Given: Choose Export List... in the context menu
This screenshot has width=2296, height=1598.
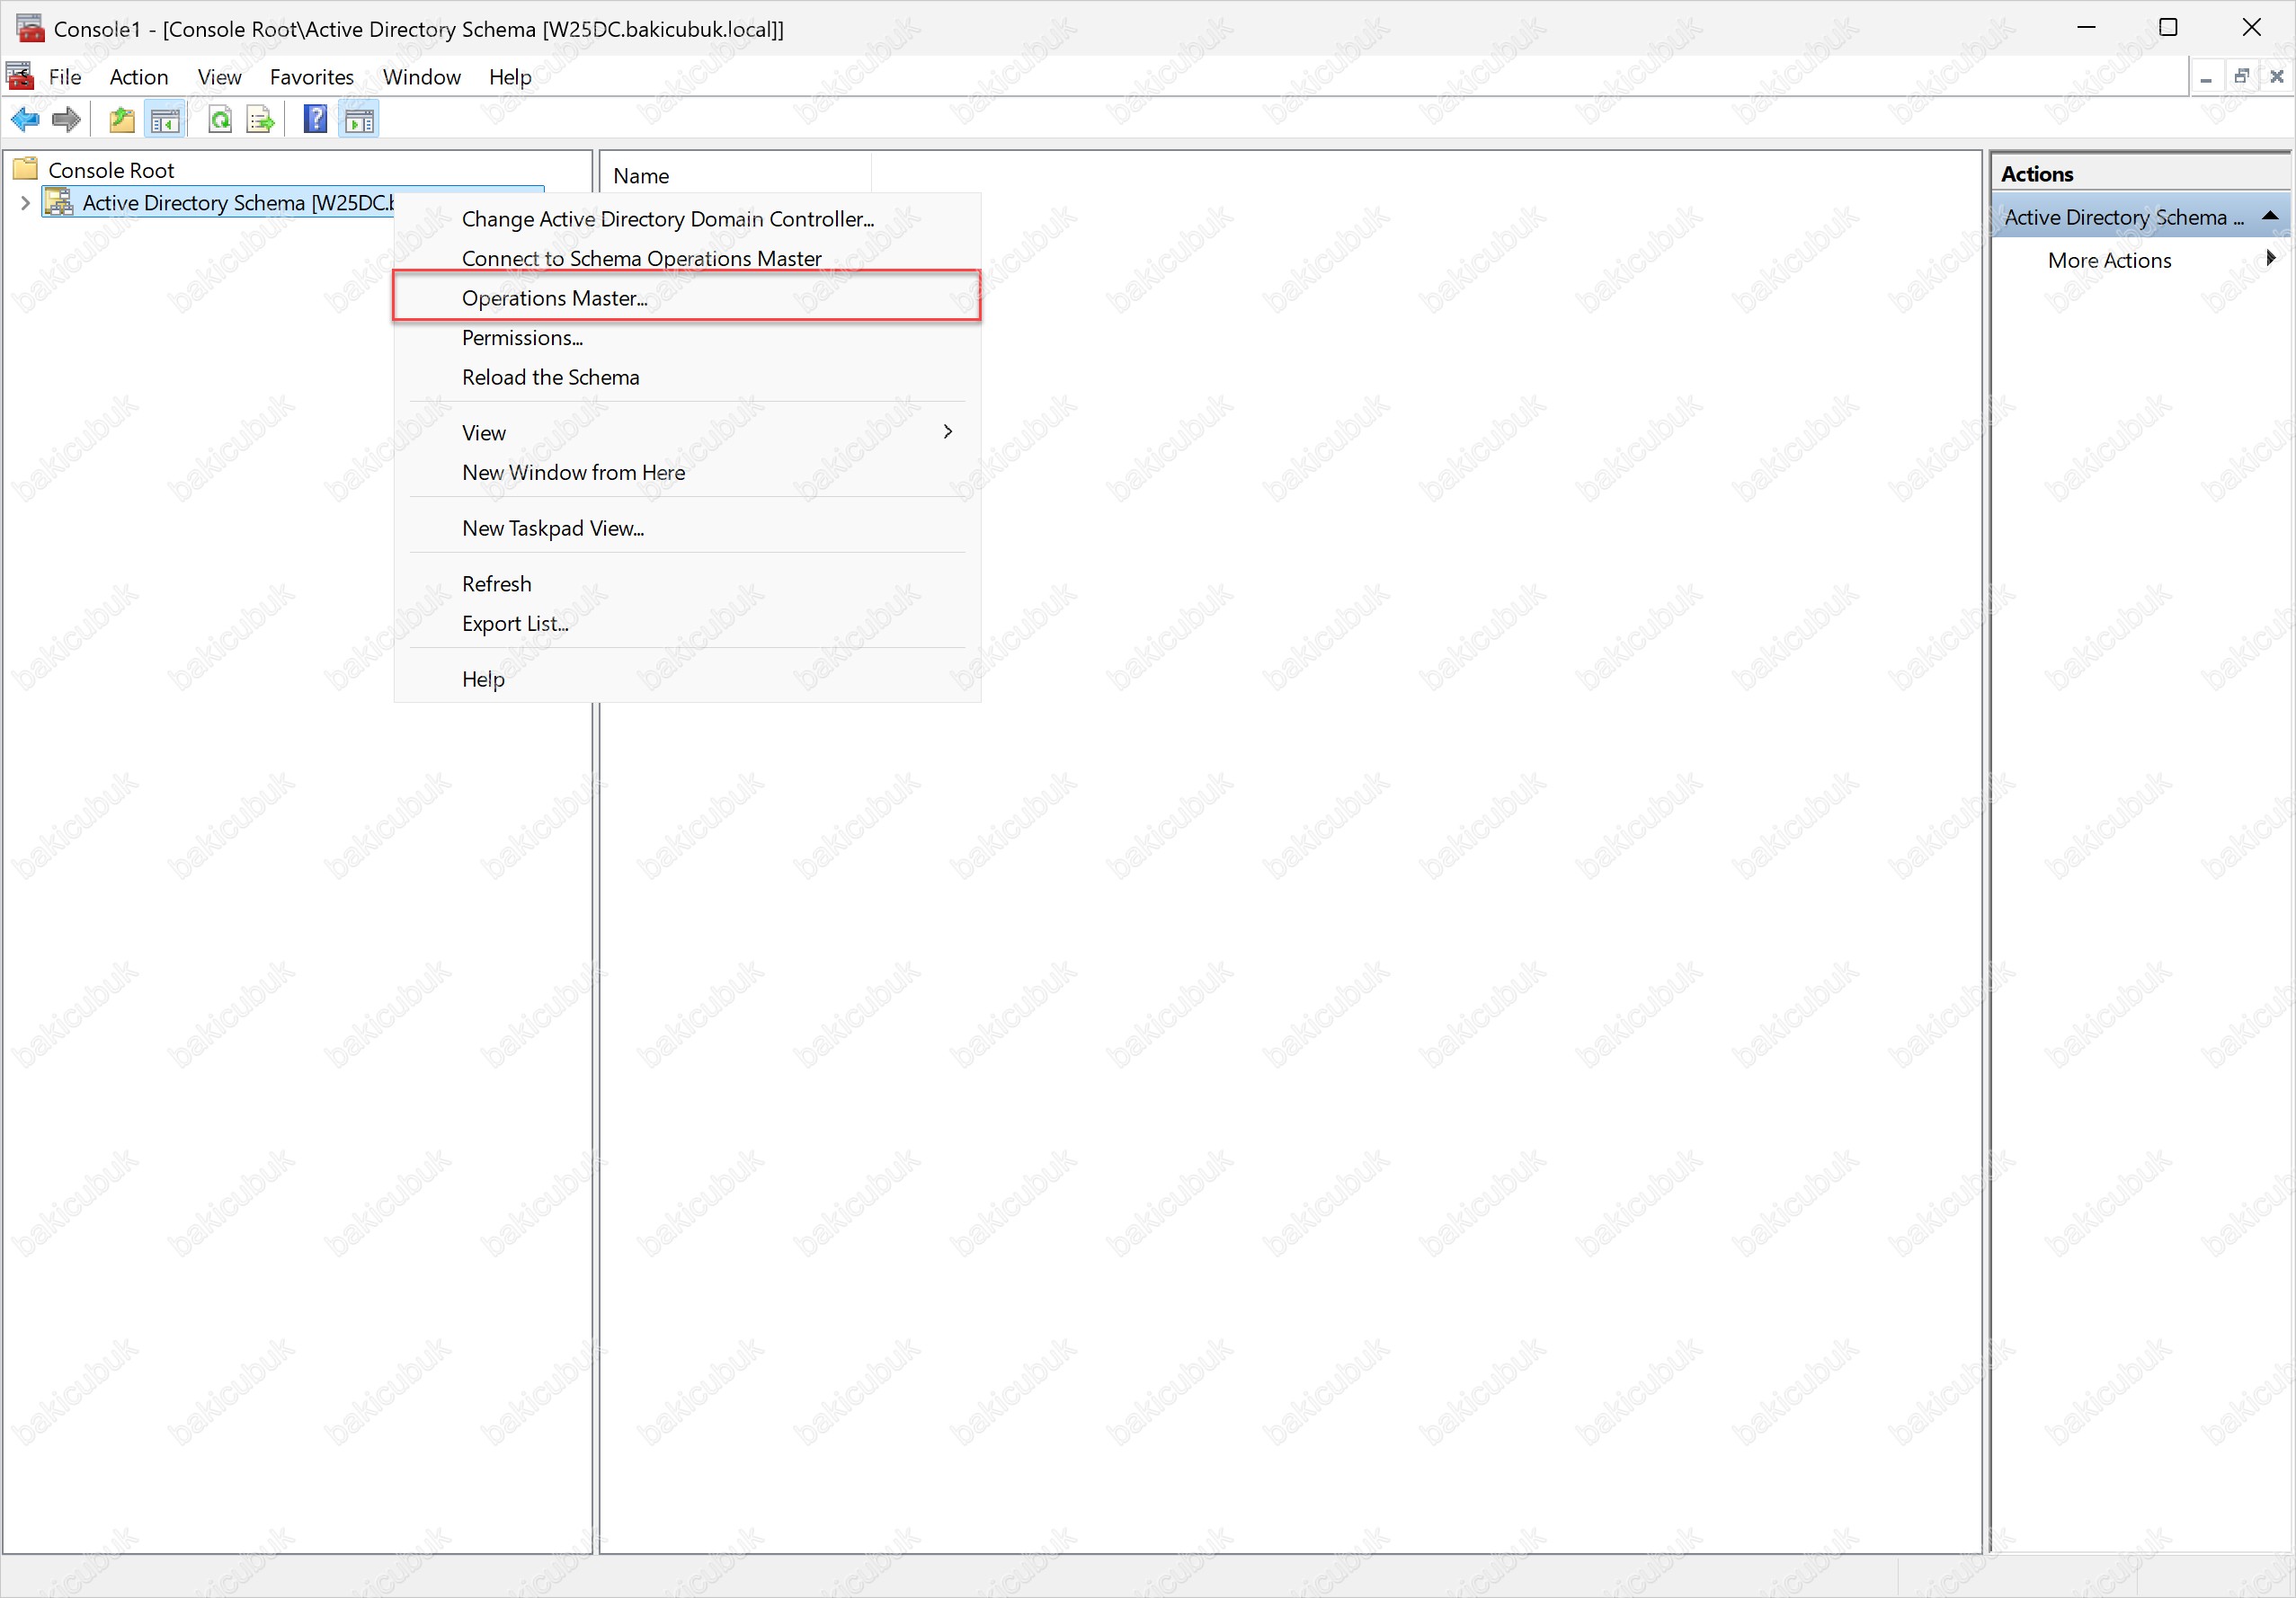Looking at the screenshot, I should tap(687, 623).
